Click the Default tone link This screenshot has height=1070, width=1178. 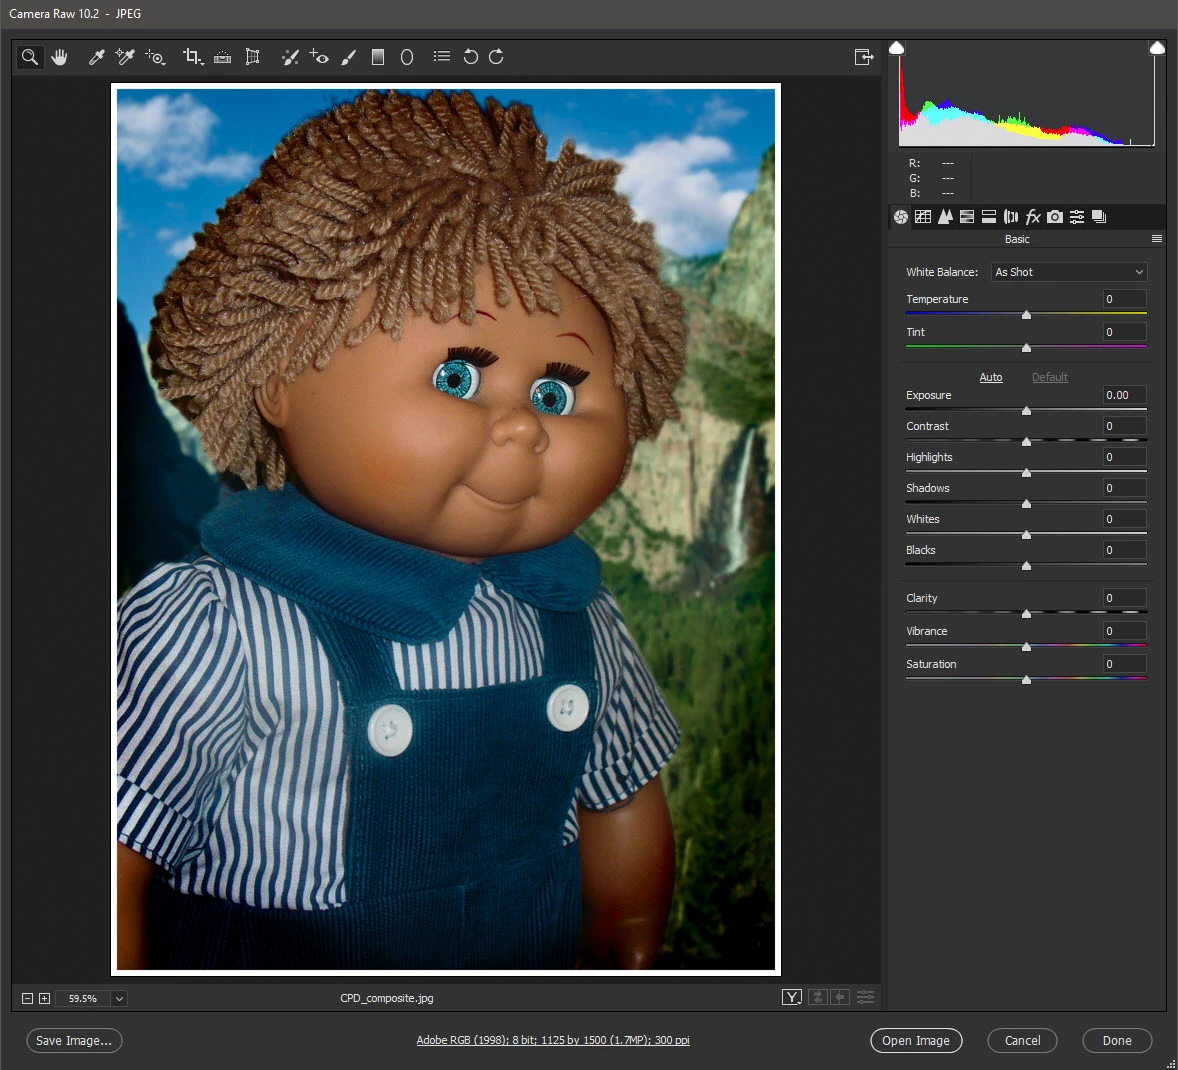click(1050, 377)
